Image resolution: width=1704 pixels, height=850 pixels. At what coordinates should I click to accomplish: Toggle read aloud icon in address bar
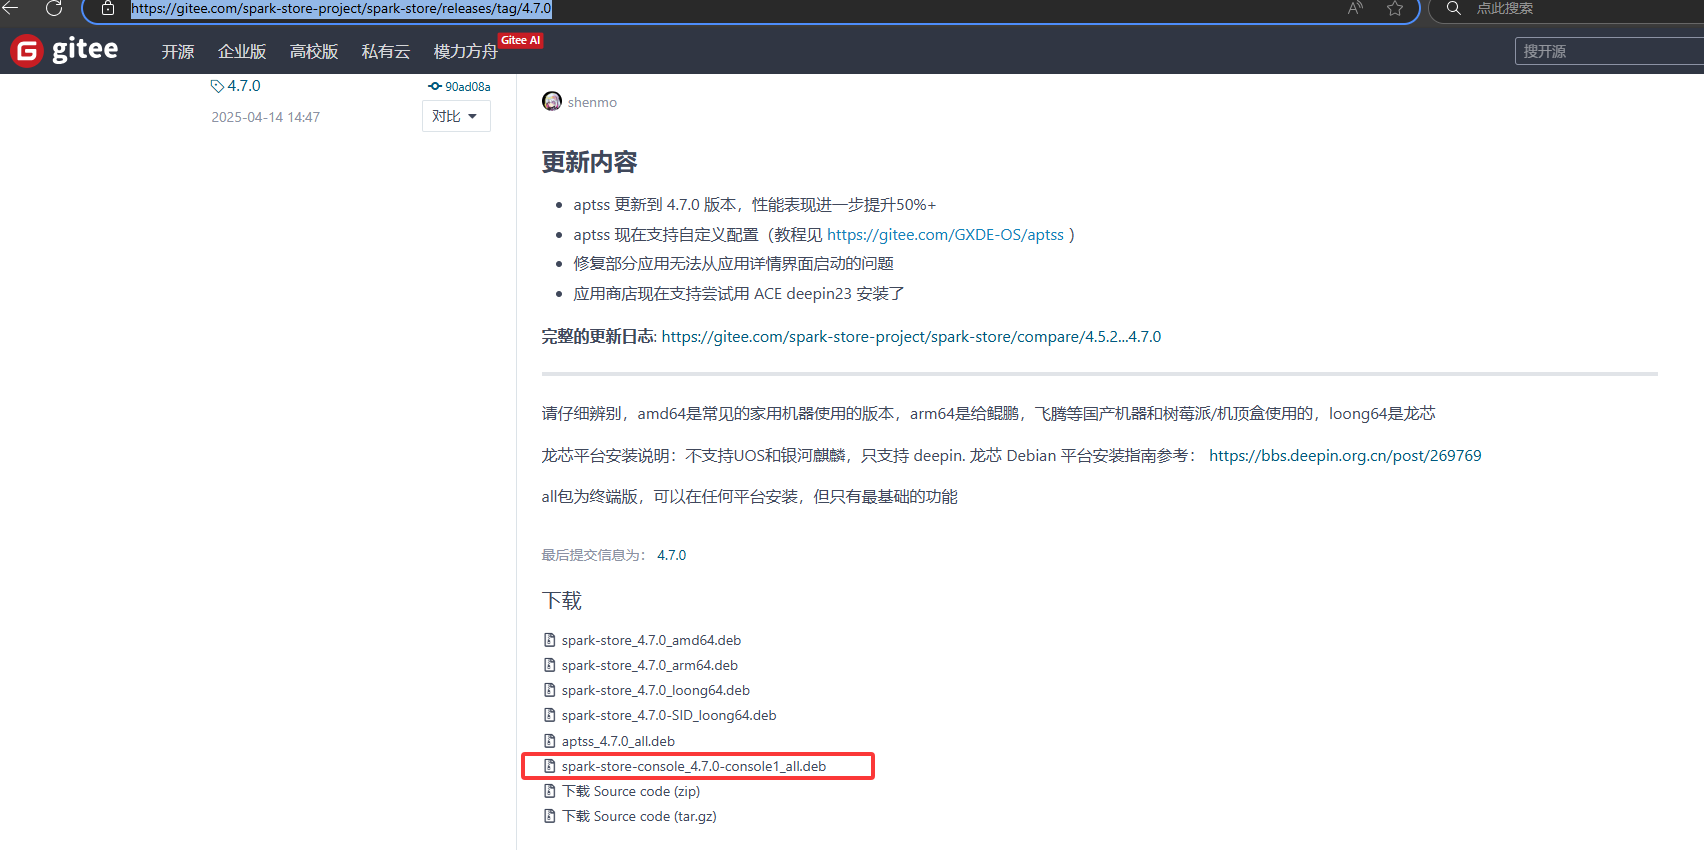[x=1355, y=8]
